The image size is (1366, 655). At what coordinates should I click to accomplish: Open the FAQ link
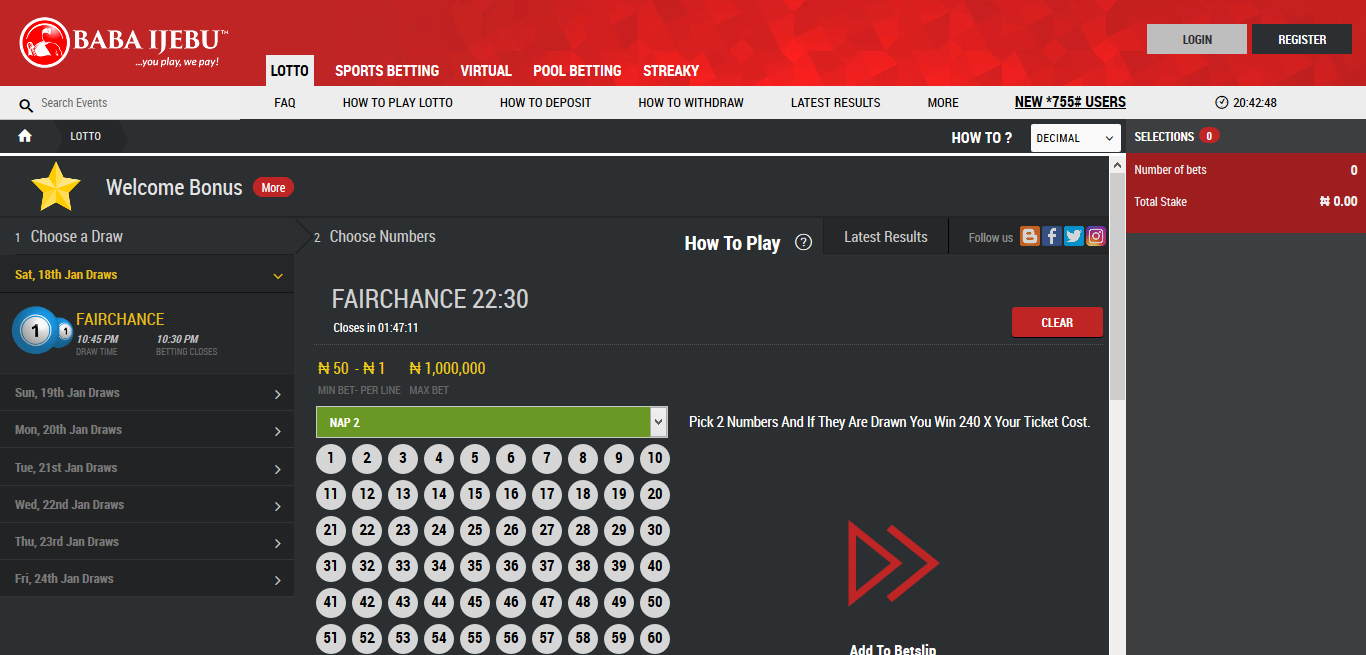point(285,102)
